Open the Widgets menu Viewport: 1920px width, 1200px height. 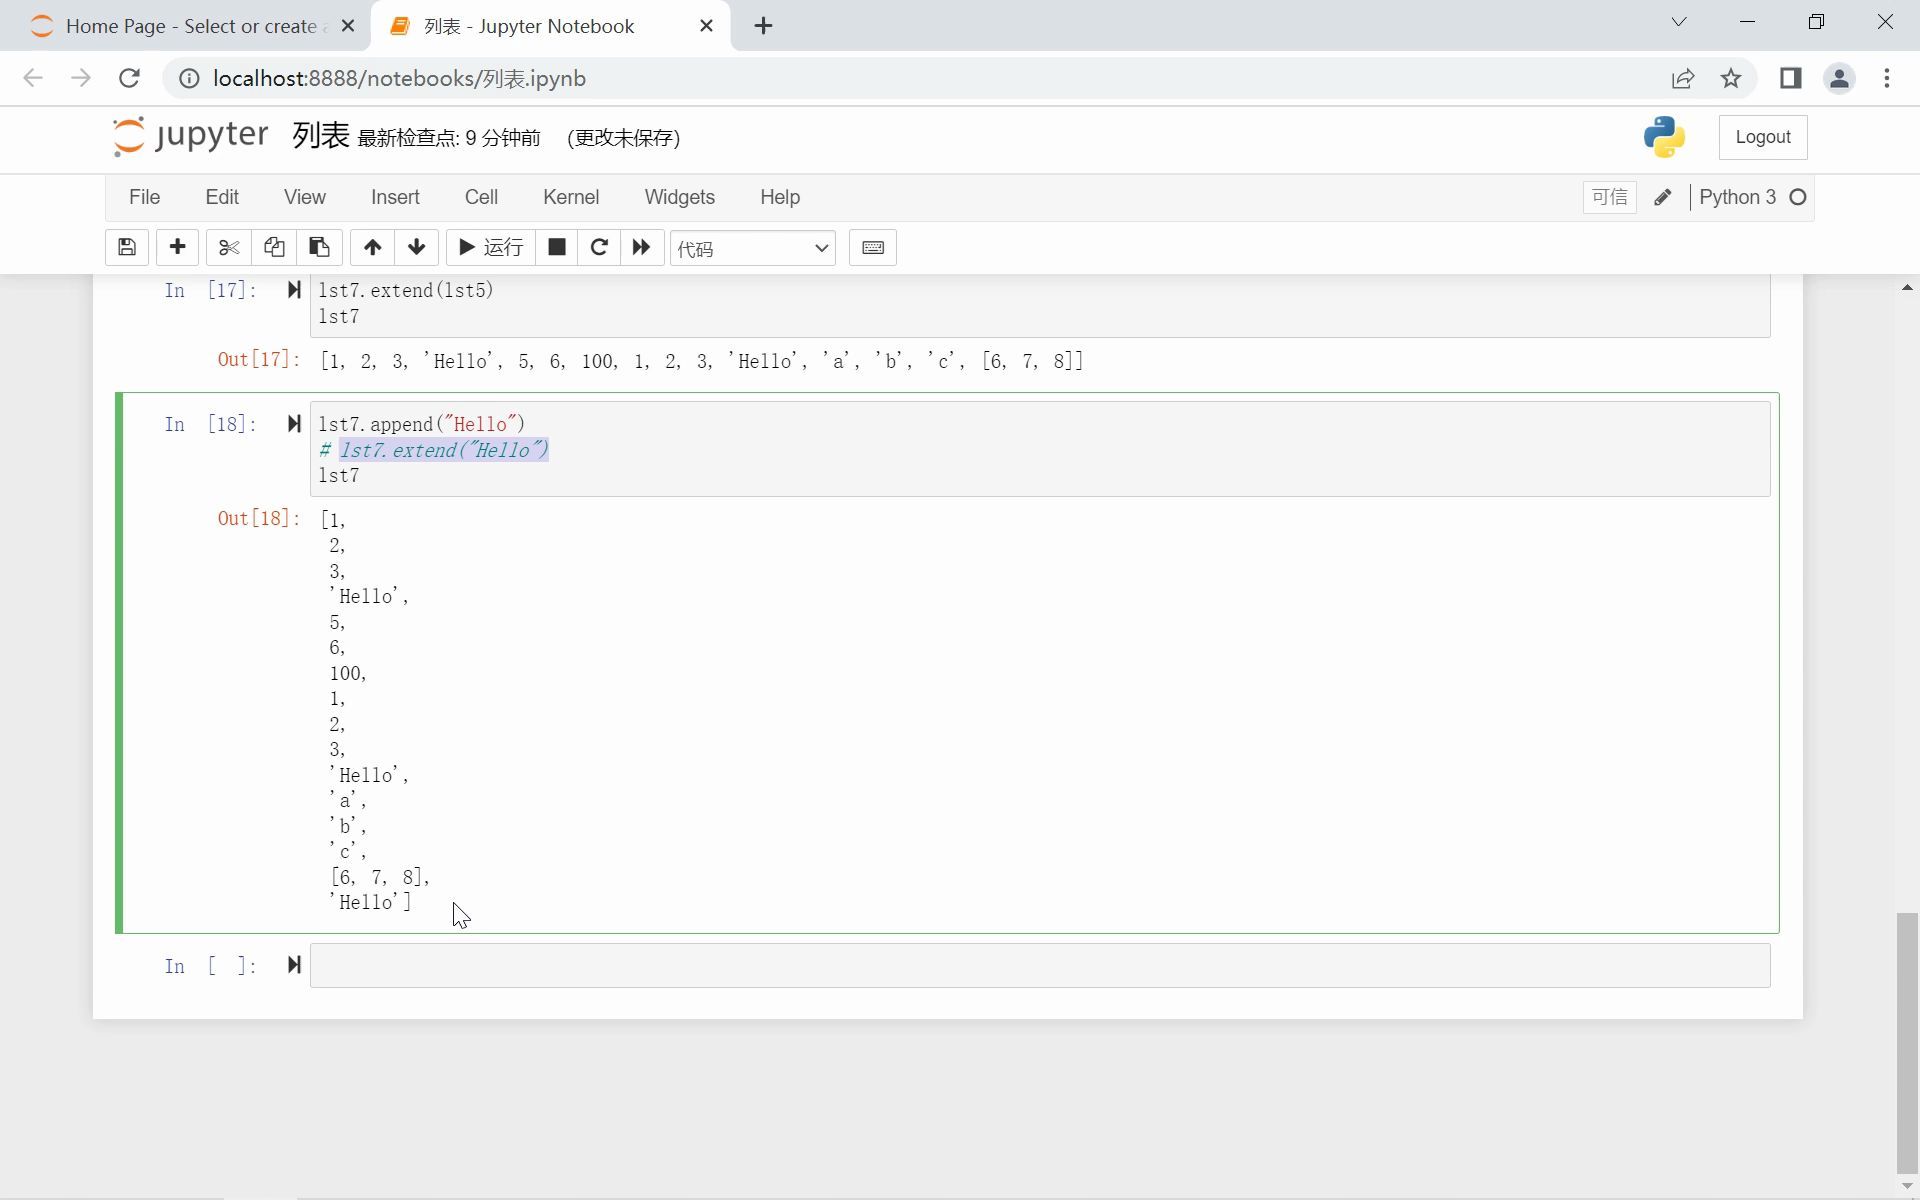[x=680, y=198]
